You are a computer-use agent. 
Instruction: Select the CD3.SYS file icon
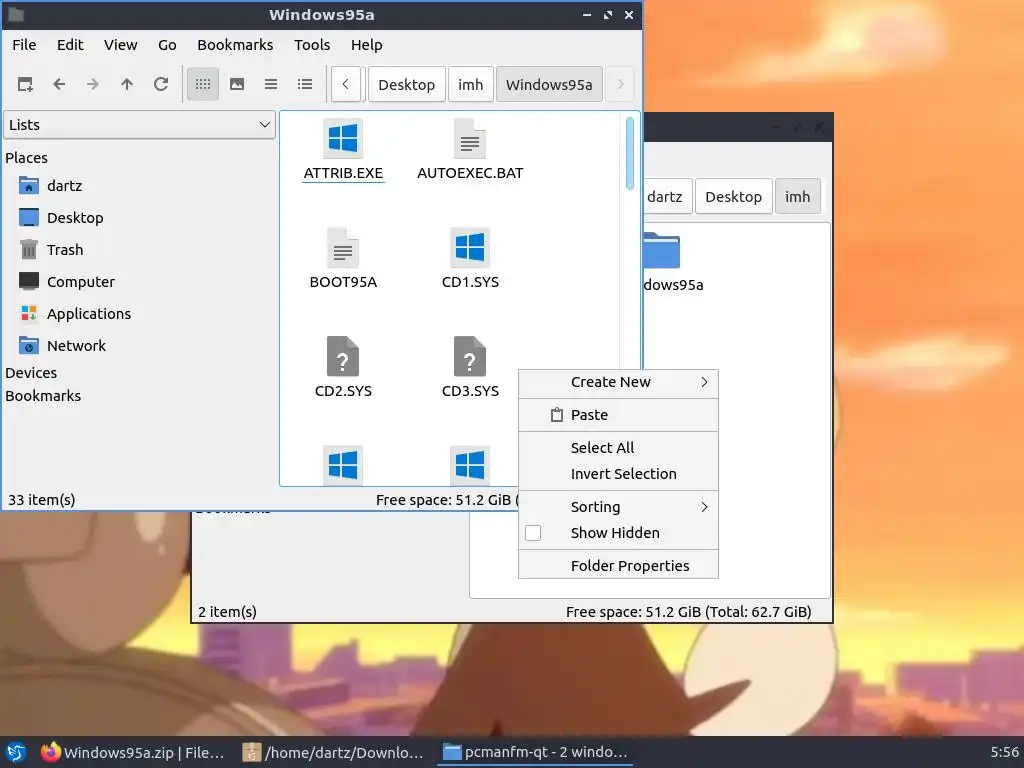point(470,357)
